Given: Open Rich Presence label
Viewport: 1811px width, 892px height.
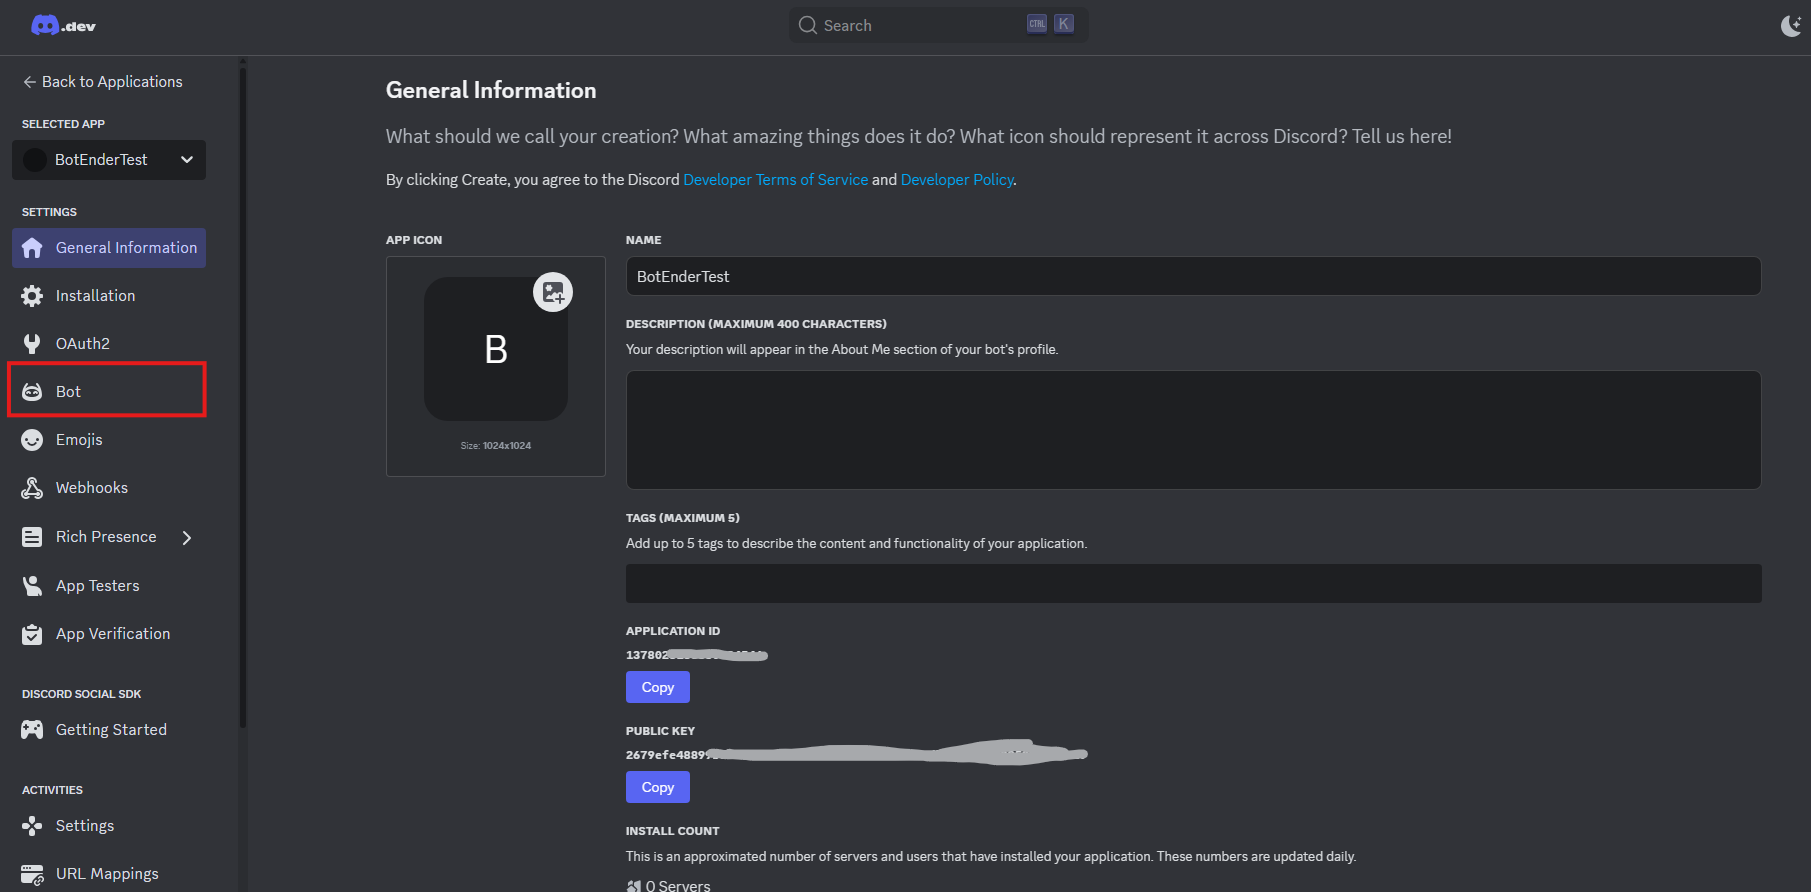Looking at the screenshot, I should [x=106, y=537].
